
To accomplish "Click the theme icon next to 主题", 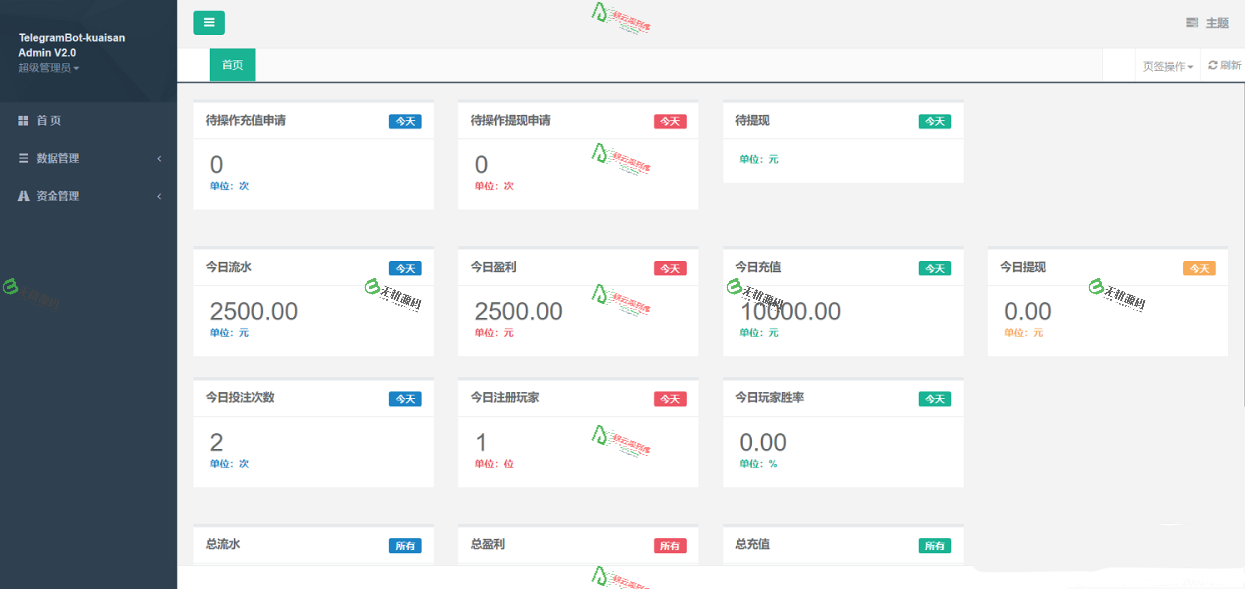I will point(1191,23).
